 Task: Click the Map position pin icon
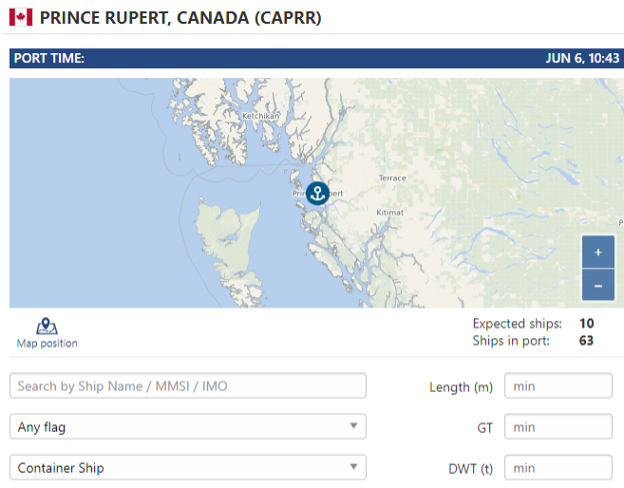point(47,326)
